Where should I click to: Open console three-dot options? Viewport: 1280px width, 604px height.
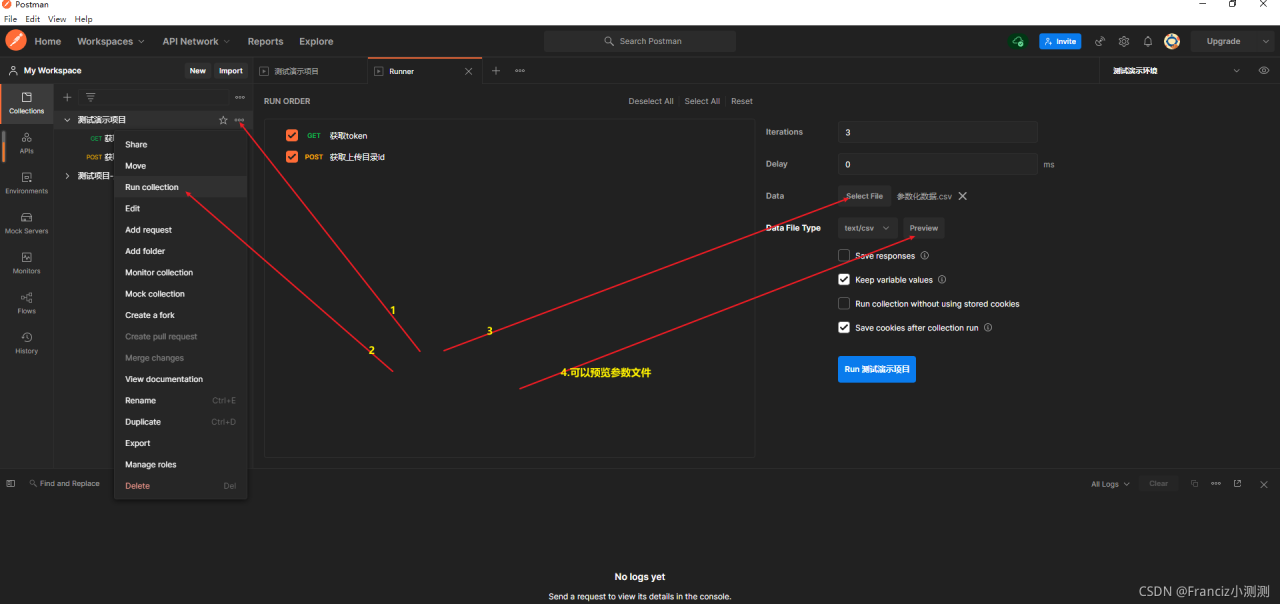(x=1216, y=483)
